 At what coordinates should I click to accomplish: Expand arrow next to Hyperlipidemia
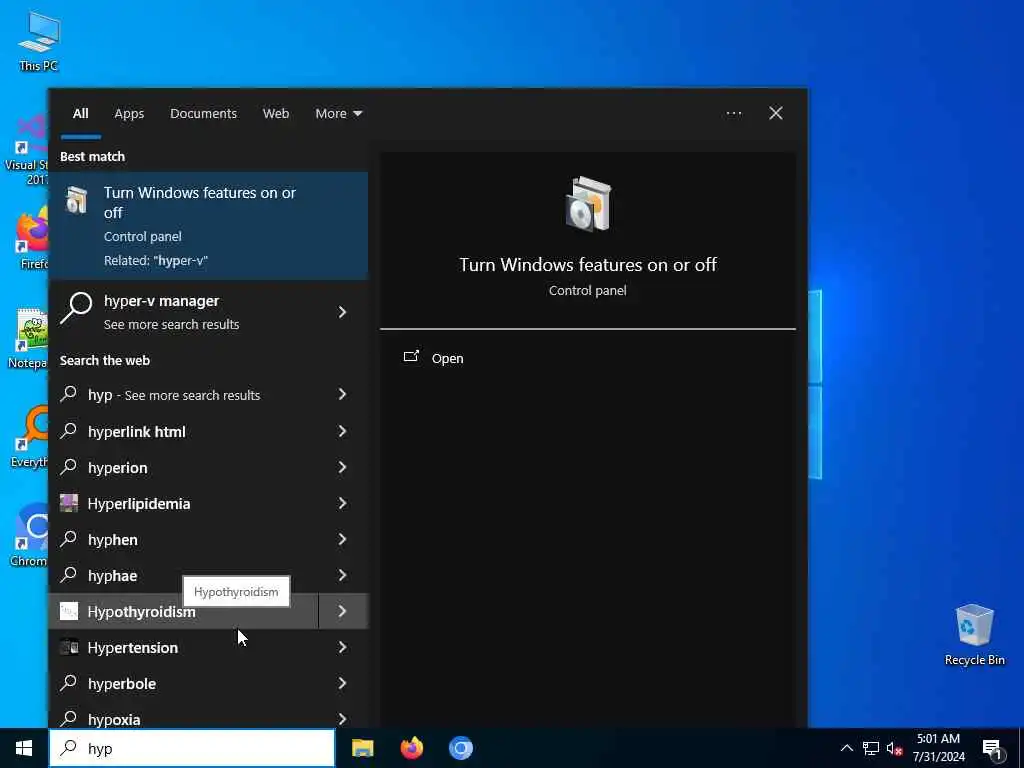coord(342,503)
